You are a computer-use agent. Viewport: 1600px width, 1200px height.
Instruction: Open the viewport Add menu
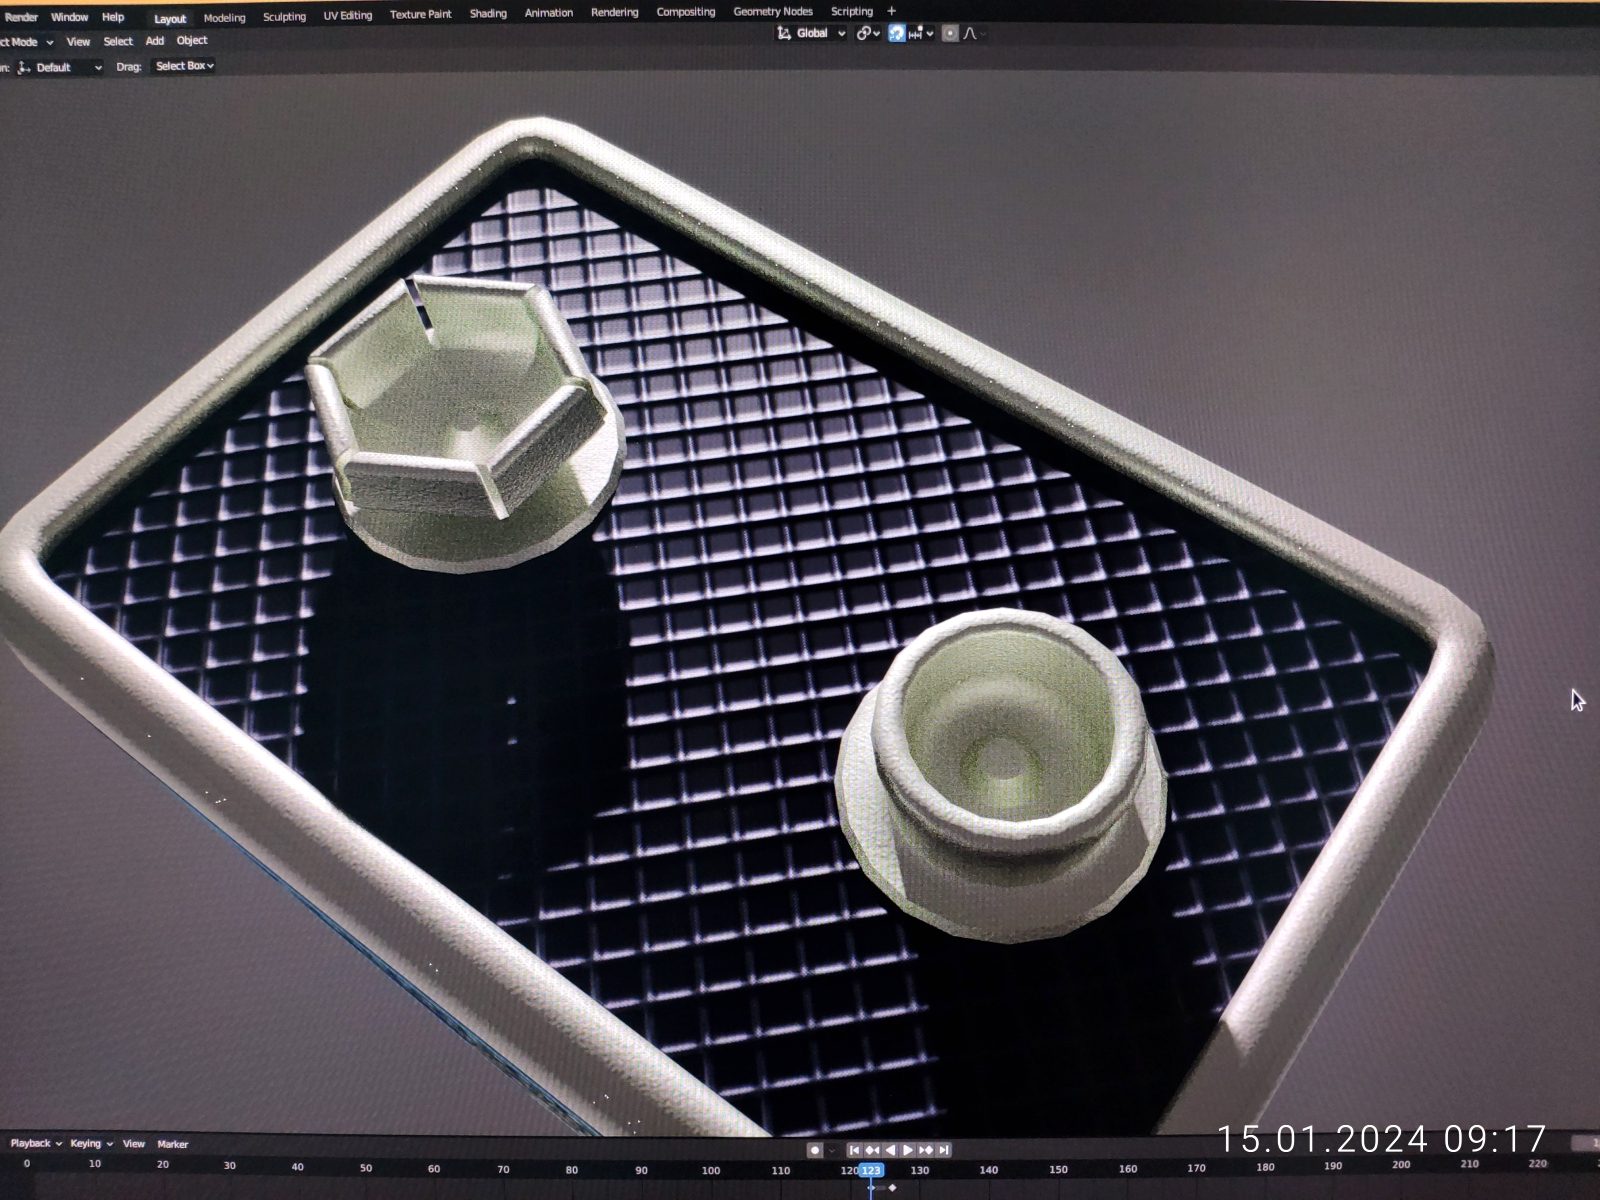[154, 41]
